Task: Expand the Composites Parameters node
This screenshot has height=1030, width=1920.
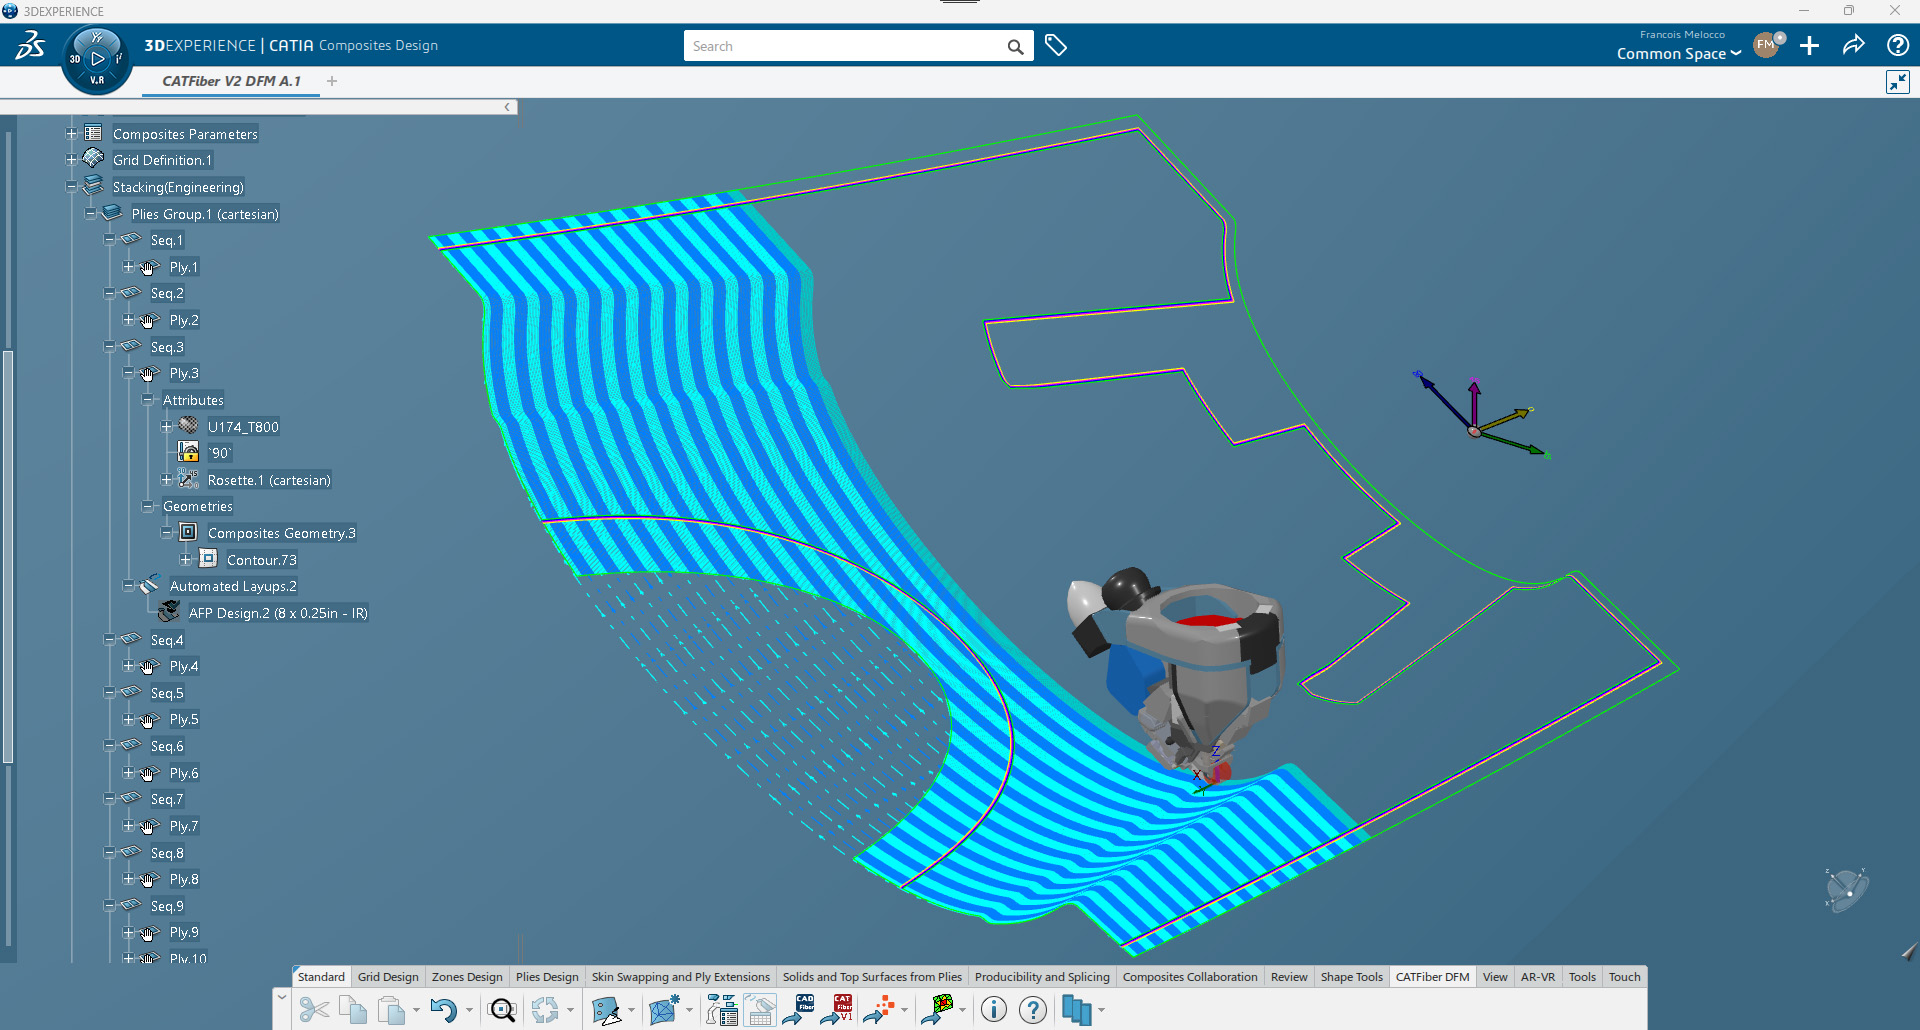Action: 71,134
